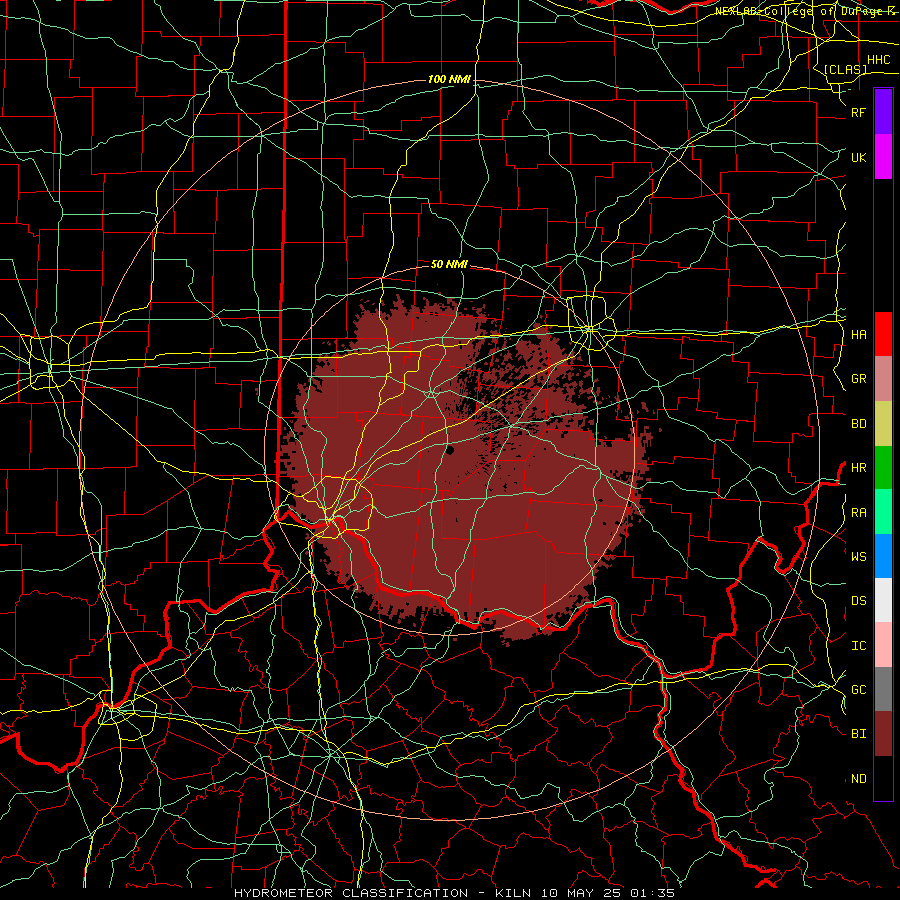The height and width of the screenshot is (900, 900).
Task: Click the blue WS legend swatch
Action: click(x=883, y=556)
